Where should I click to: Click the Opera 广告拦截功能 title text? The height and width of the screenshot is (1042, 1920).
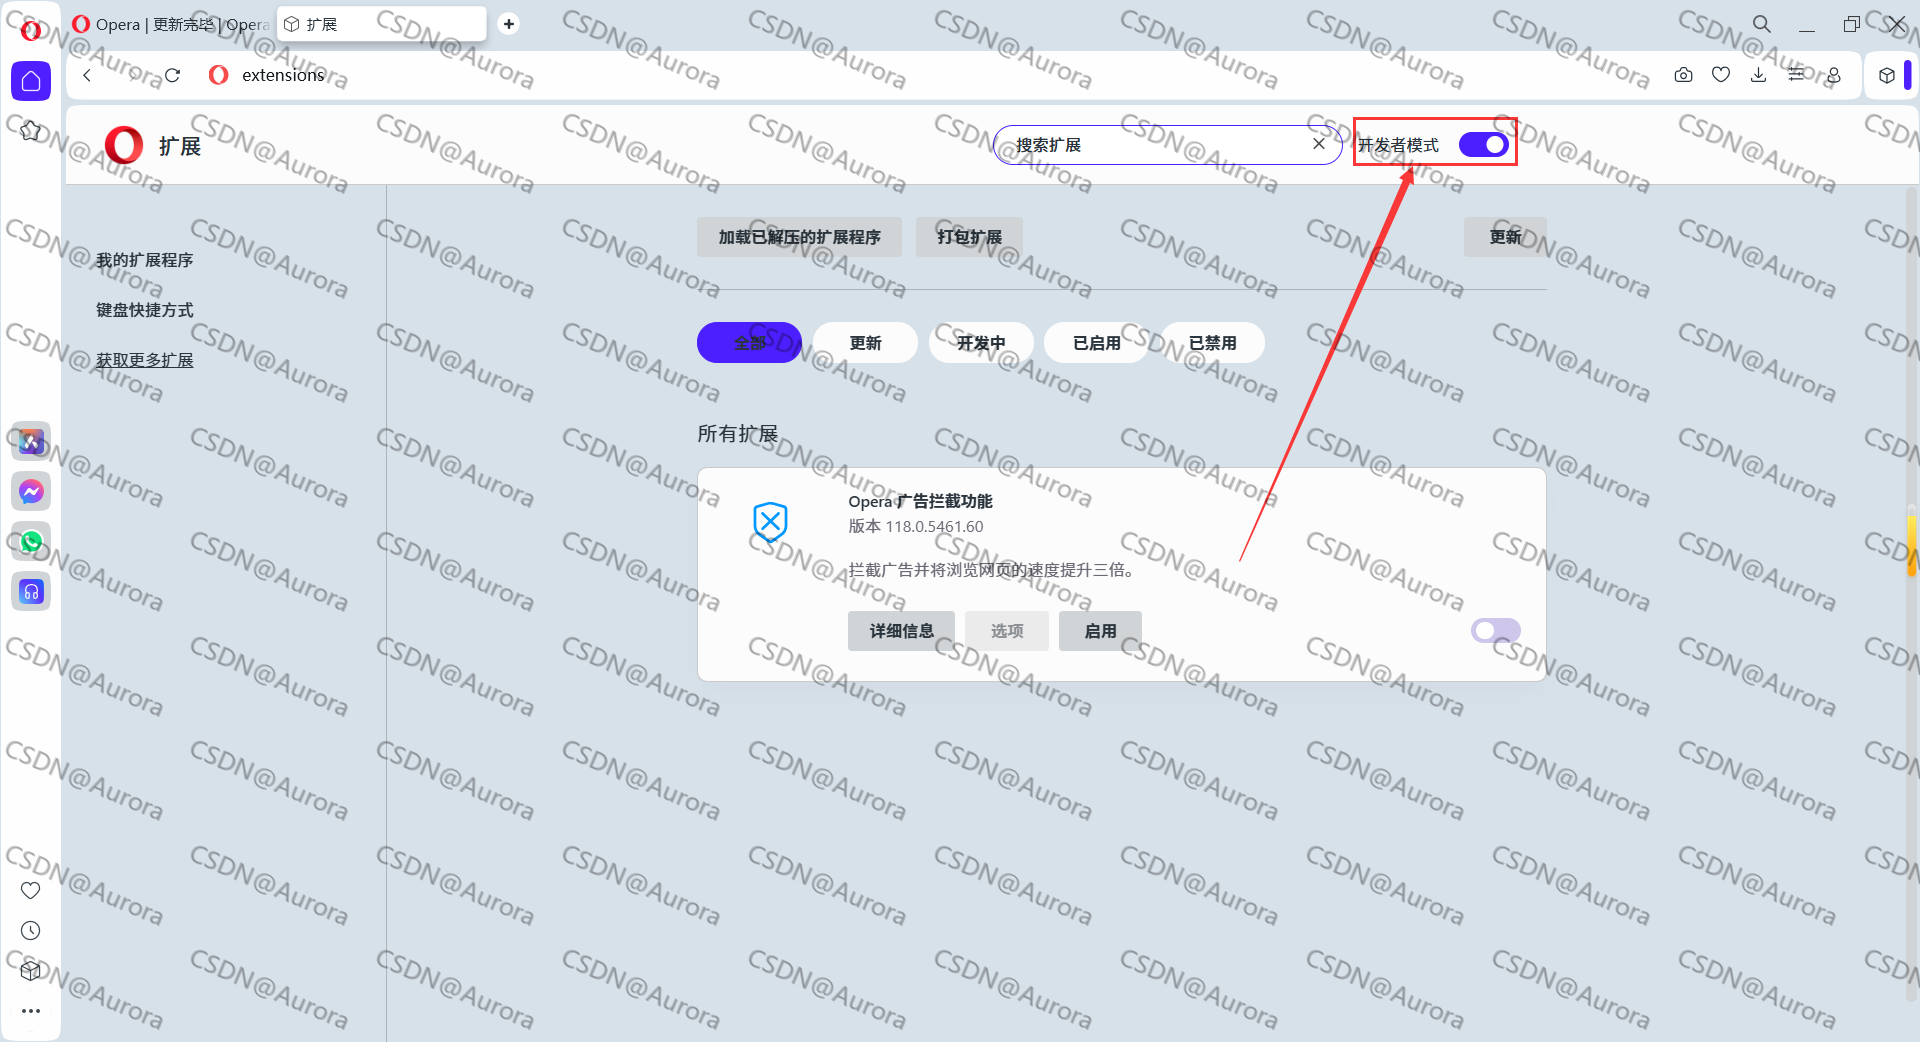[920, 501]
